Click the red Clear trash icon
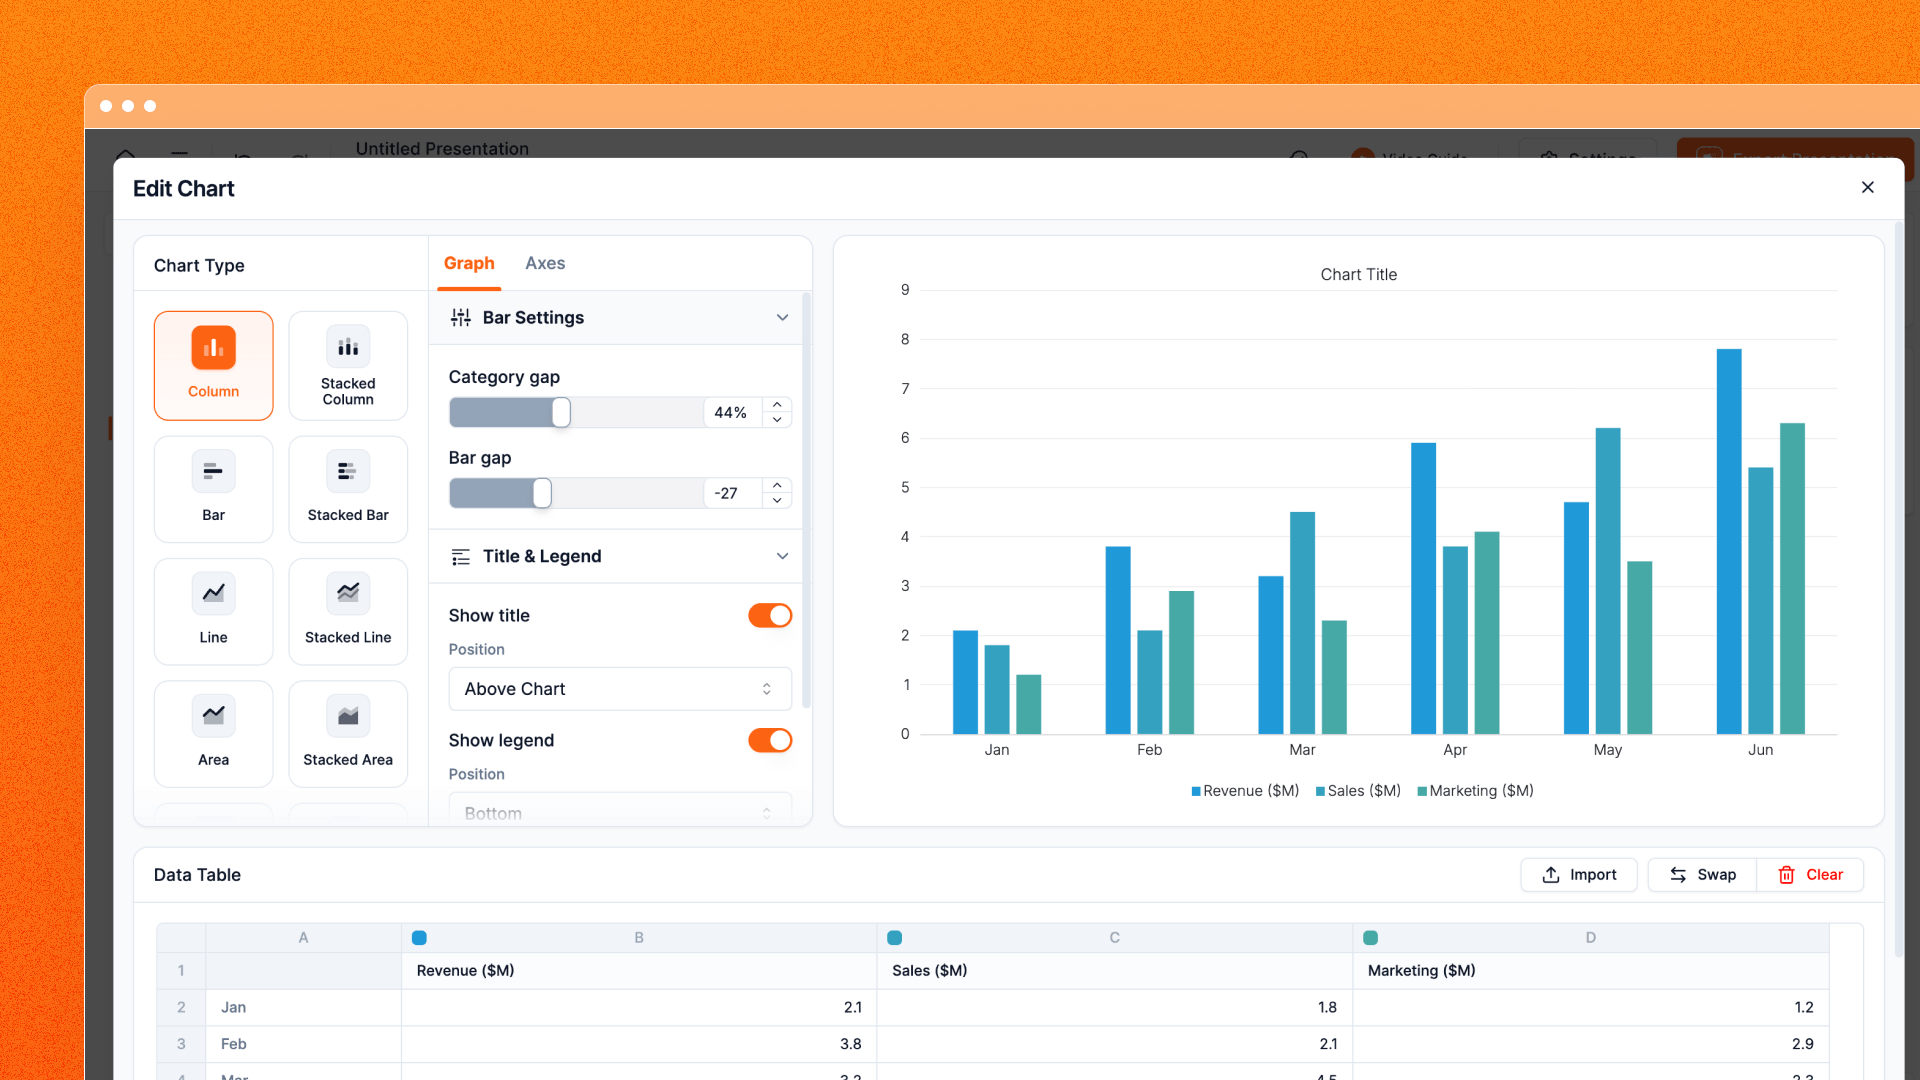This screenshot has width=1920, height=1080. pyautogui.click(x=1786, y=875)
